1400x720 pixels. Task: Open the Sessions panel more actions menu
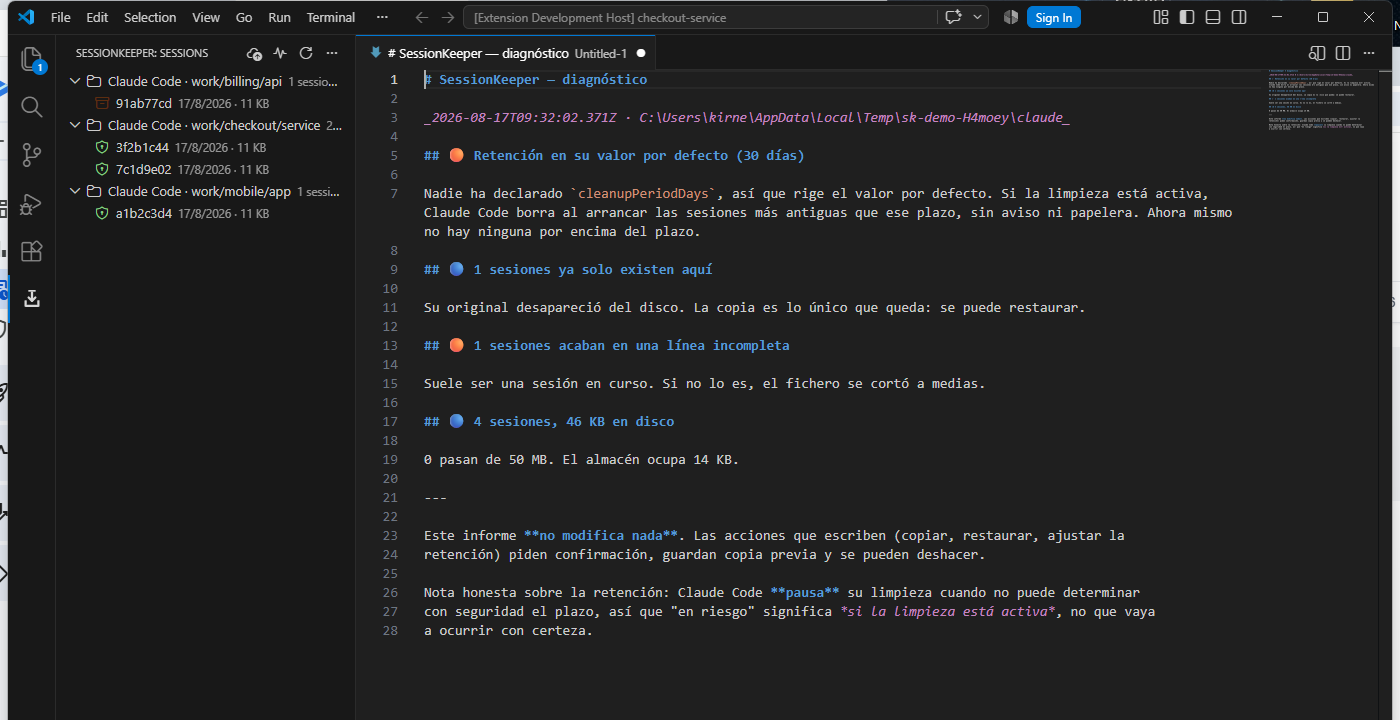coord(332,53)
